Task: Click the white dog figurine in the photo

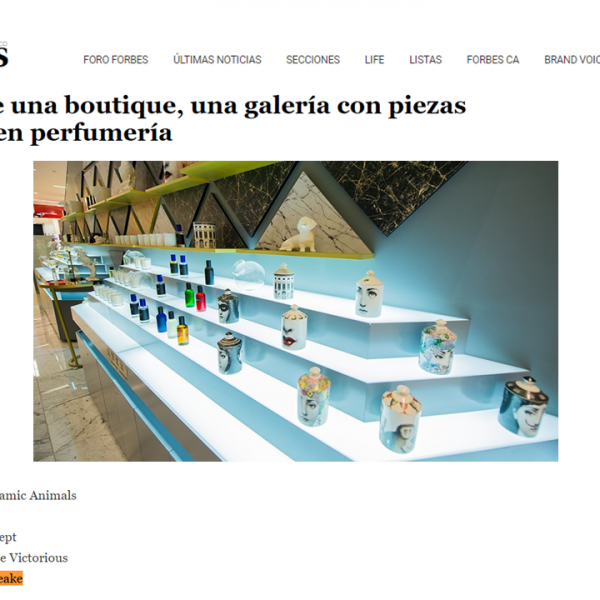Action: click(299, 234)
